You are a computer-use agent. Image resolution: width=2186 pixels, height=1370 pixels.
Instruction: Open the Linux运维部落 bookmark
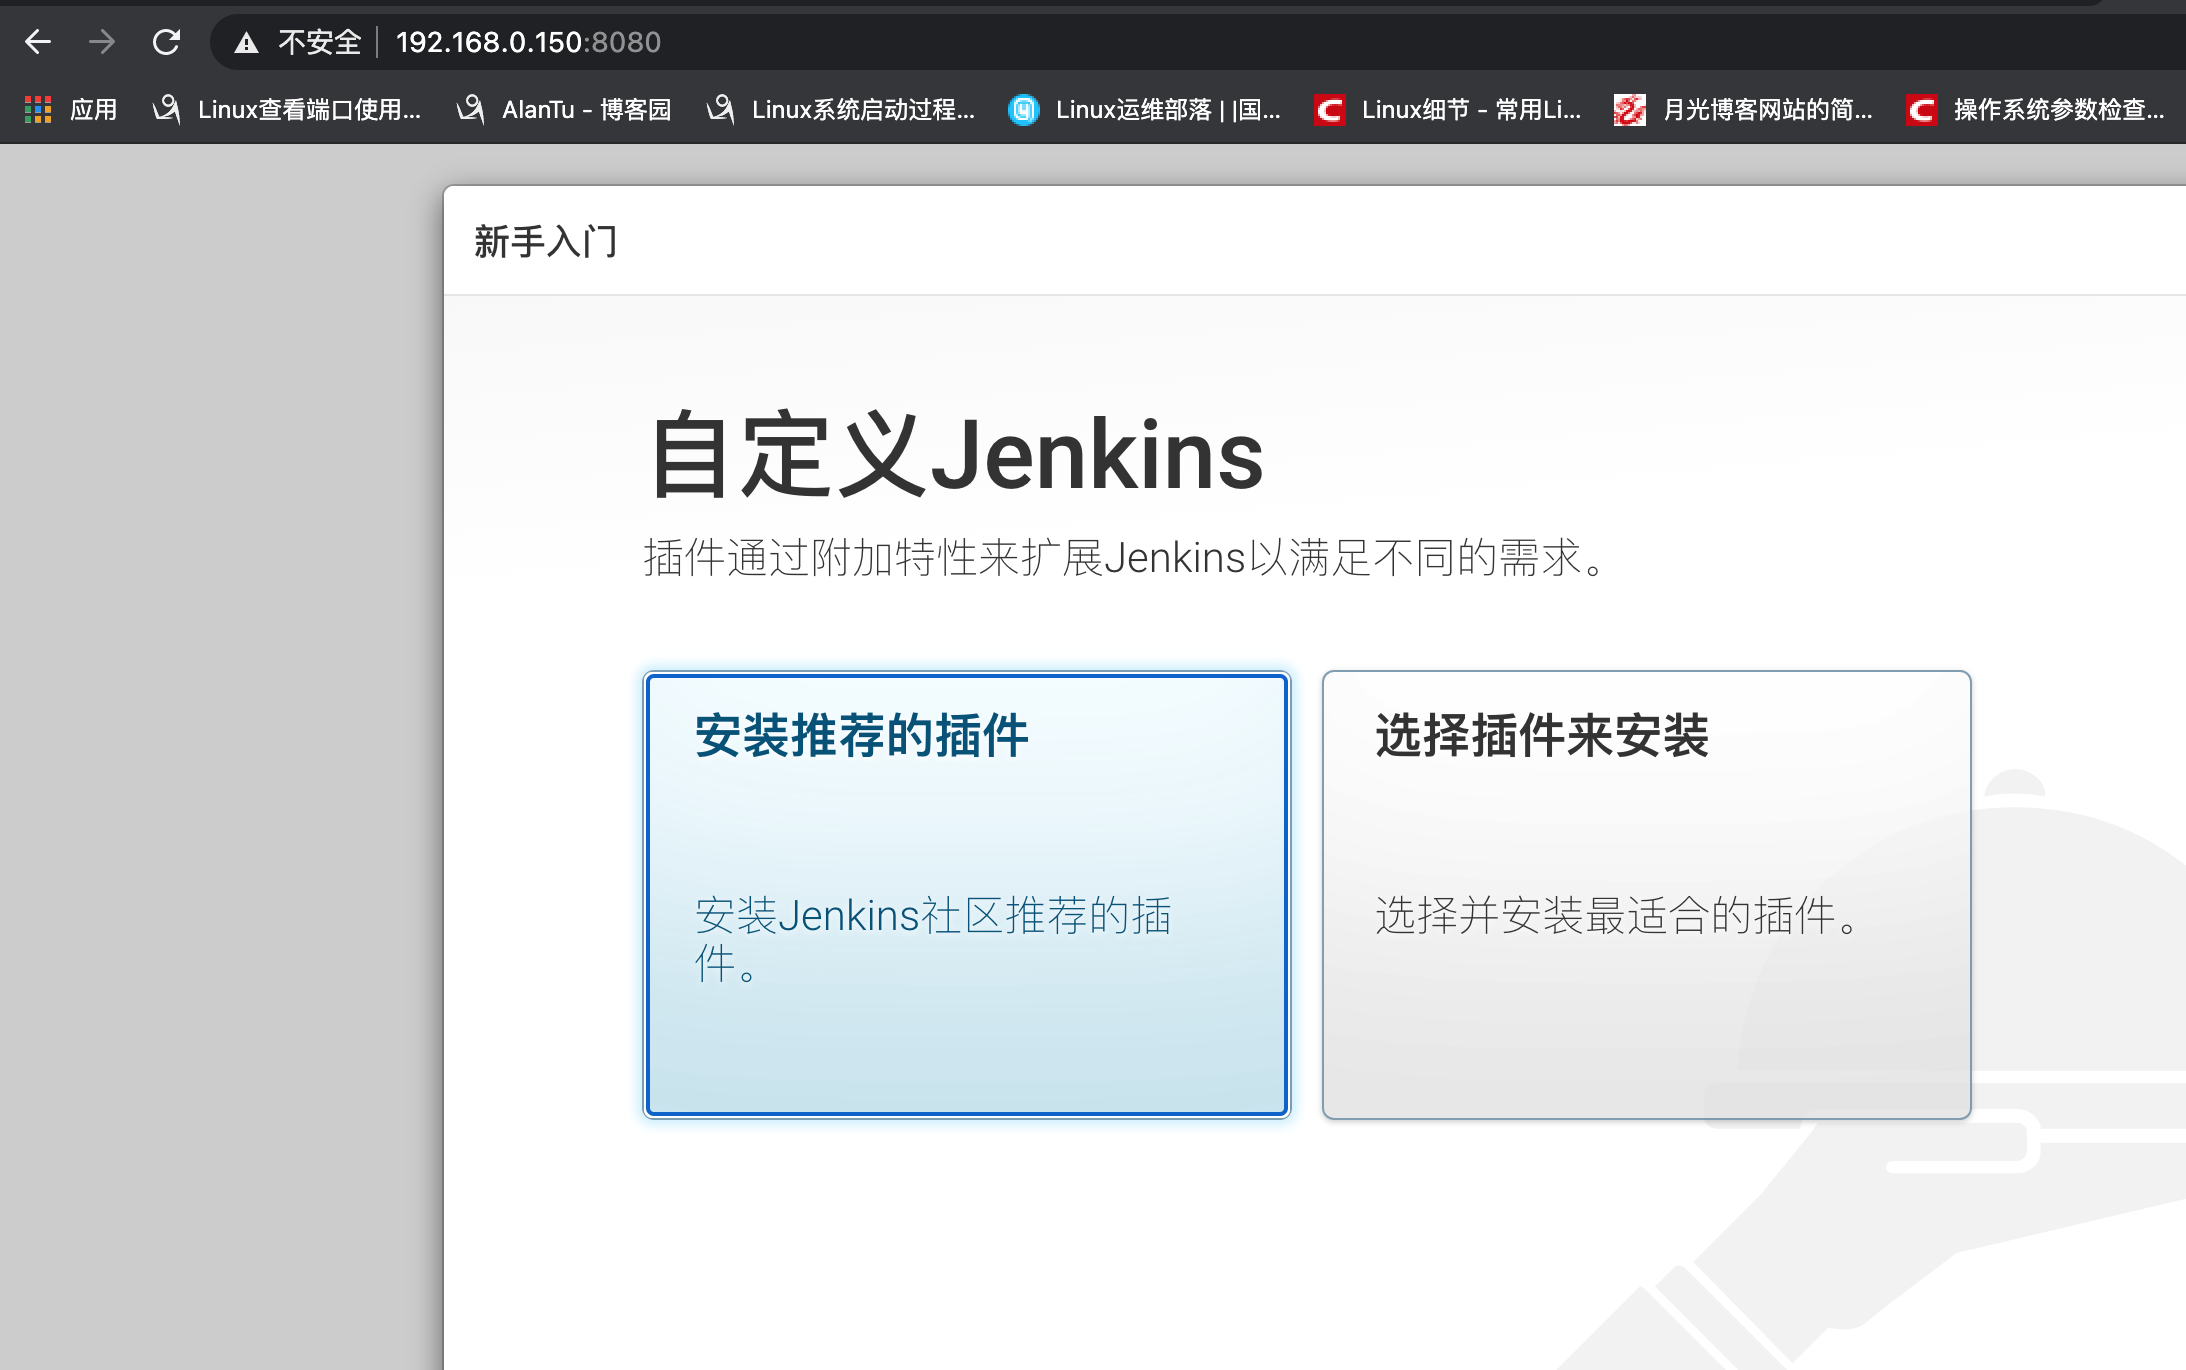point(1145,109)
